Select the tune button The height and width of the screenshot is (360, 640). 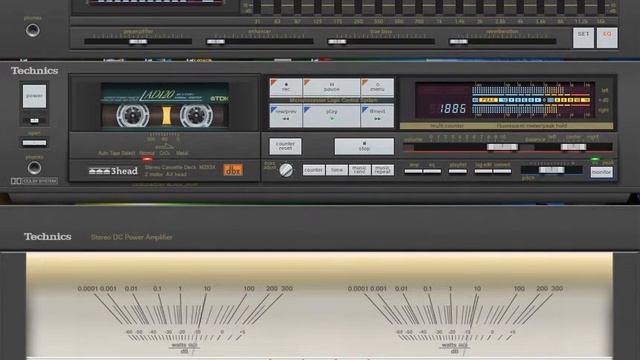[337, 170]
